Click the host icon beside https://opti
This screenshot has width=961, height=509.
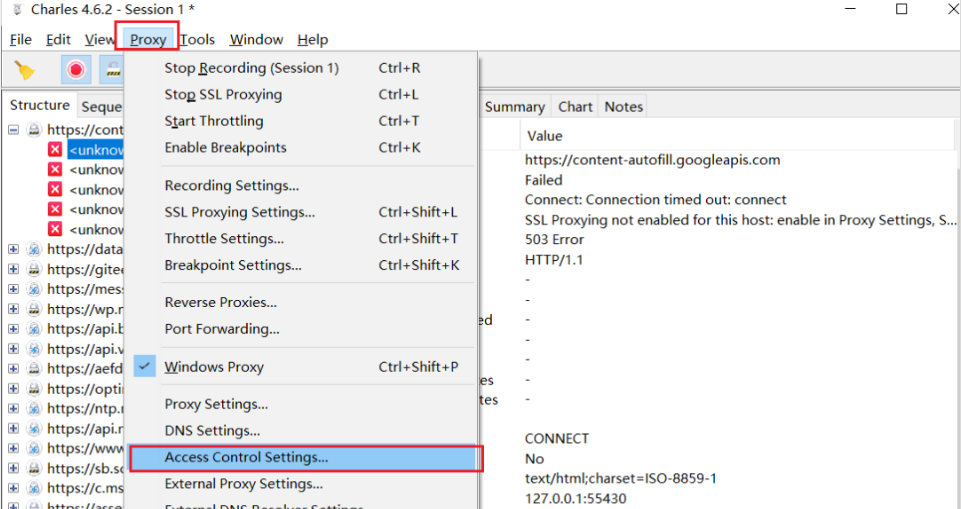point(34,388)
